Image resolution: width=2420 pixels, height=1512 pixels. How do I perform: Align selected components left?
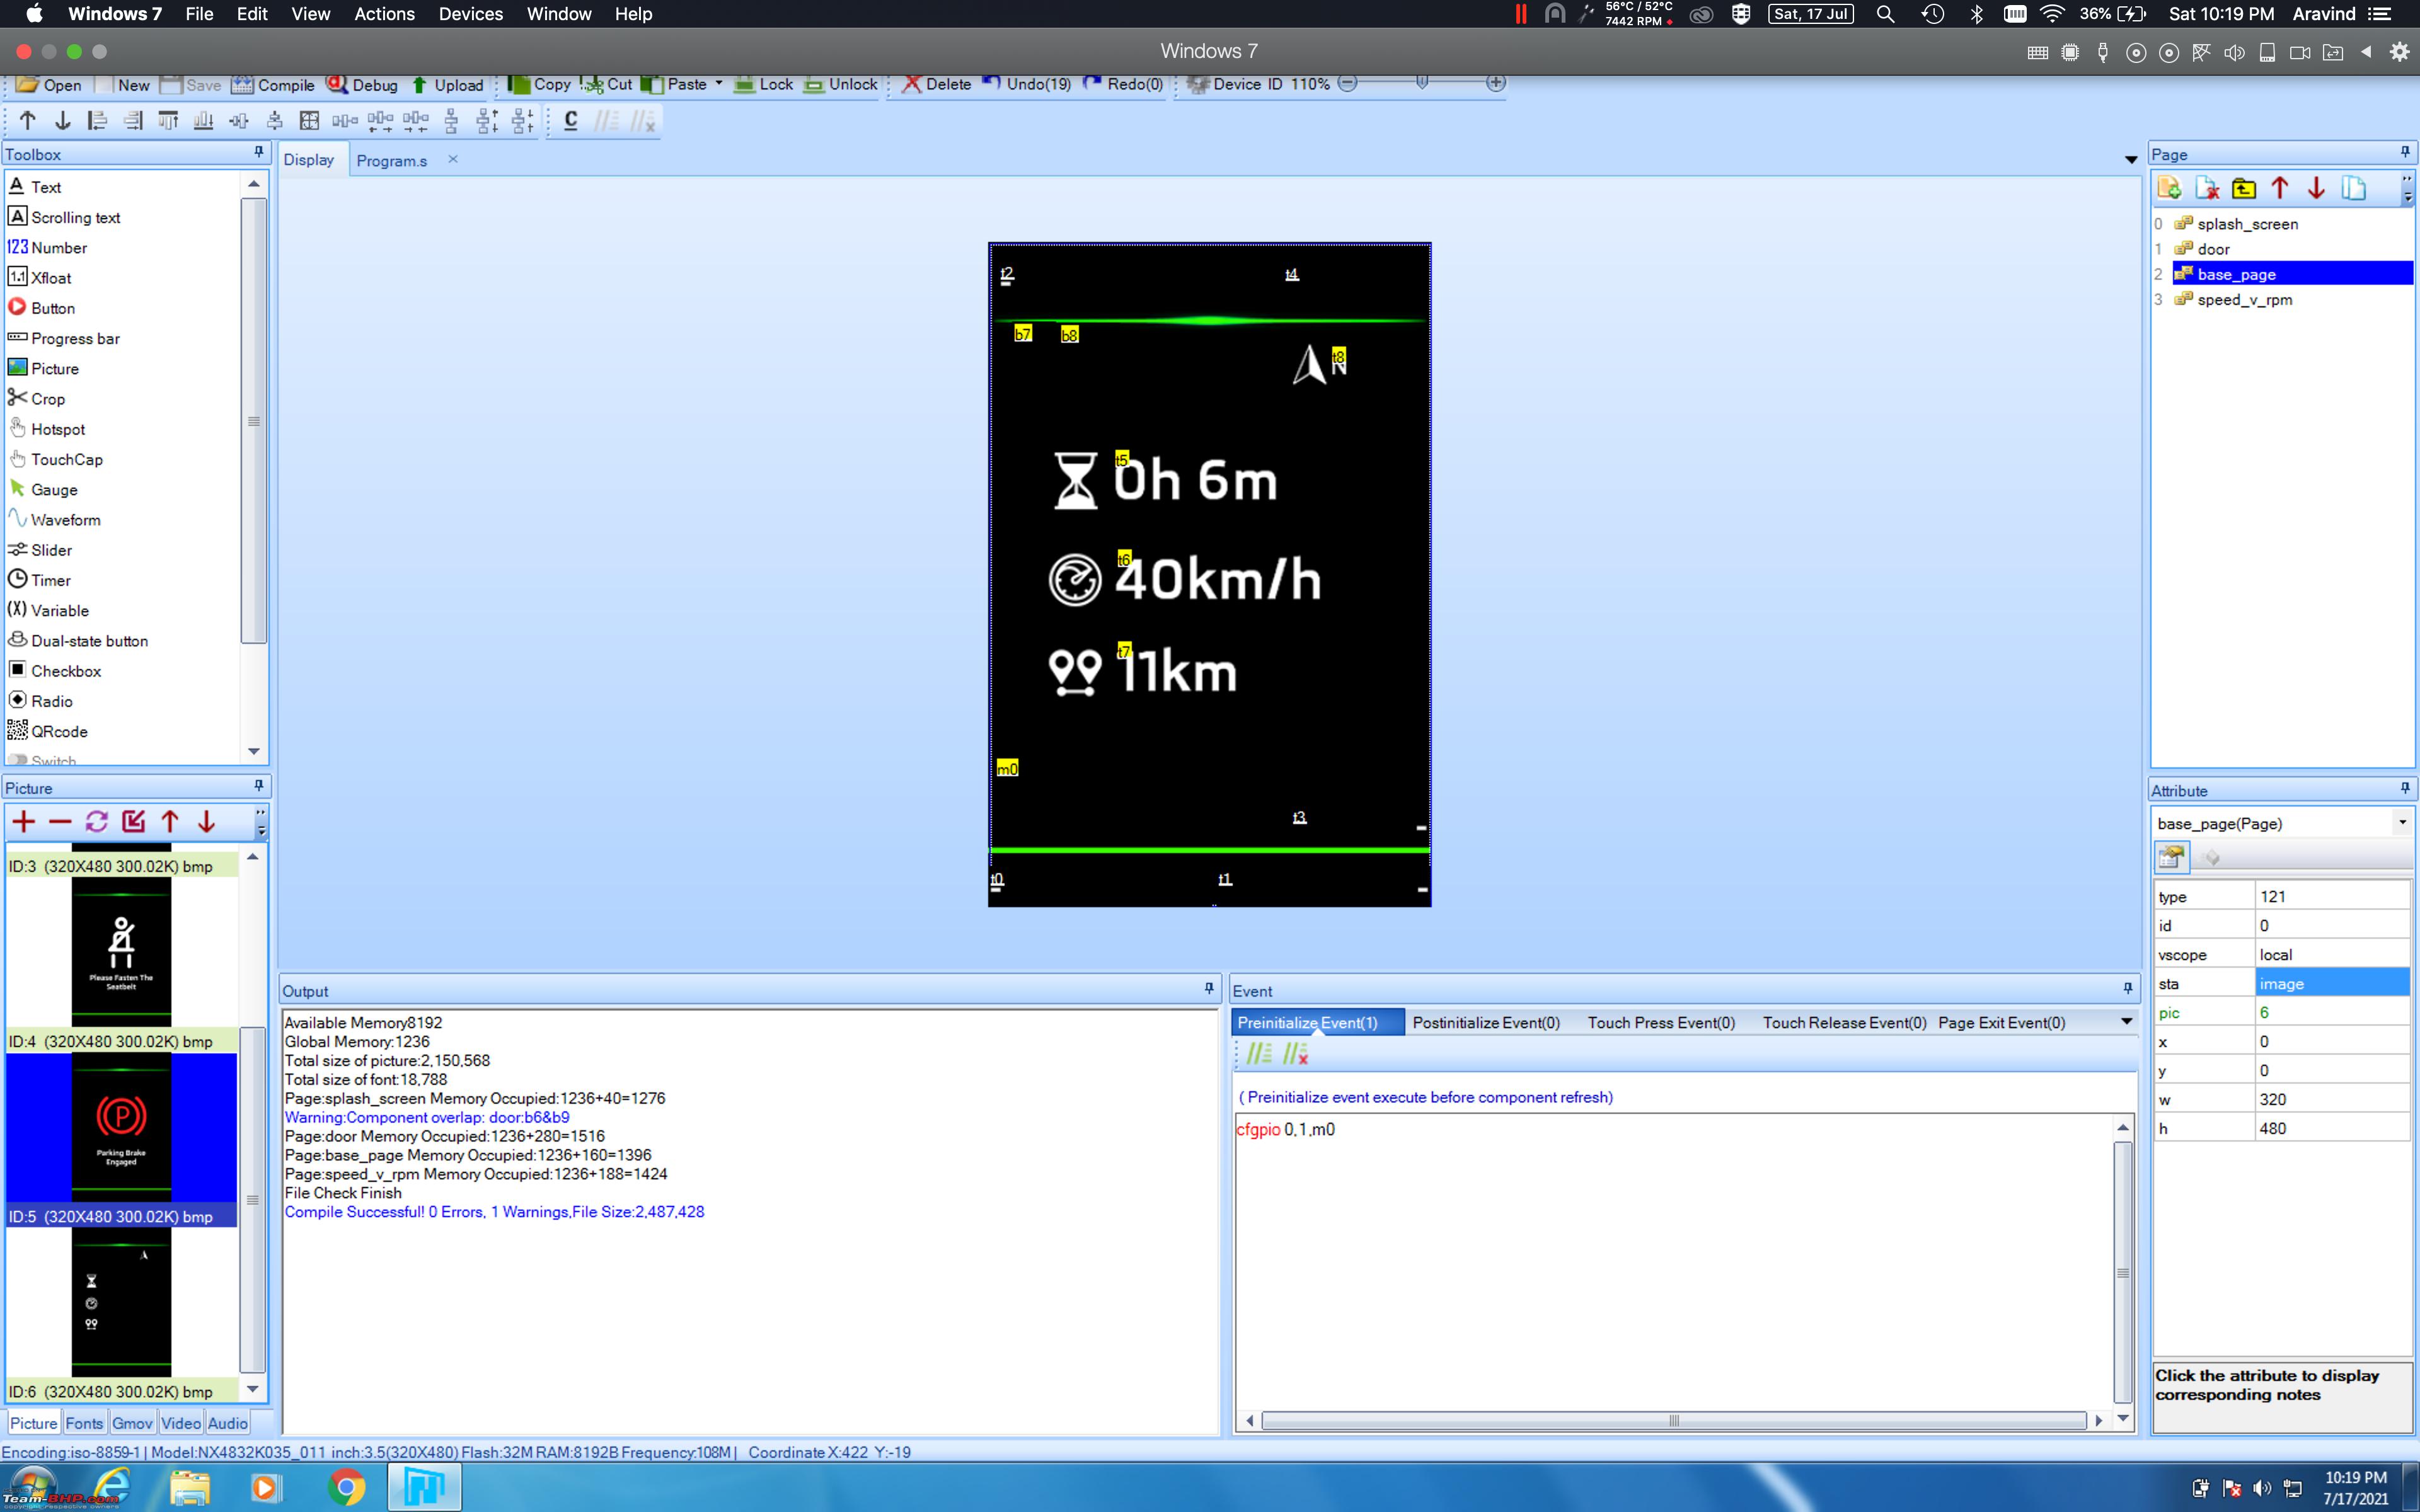tap(97, 121)
